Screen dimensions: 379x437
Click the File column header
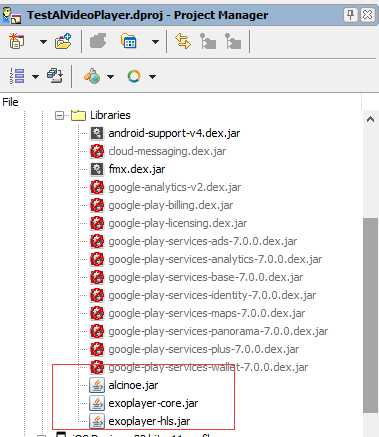[x=10, y=102]
